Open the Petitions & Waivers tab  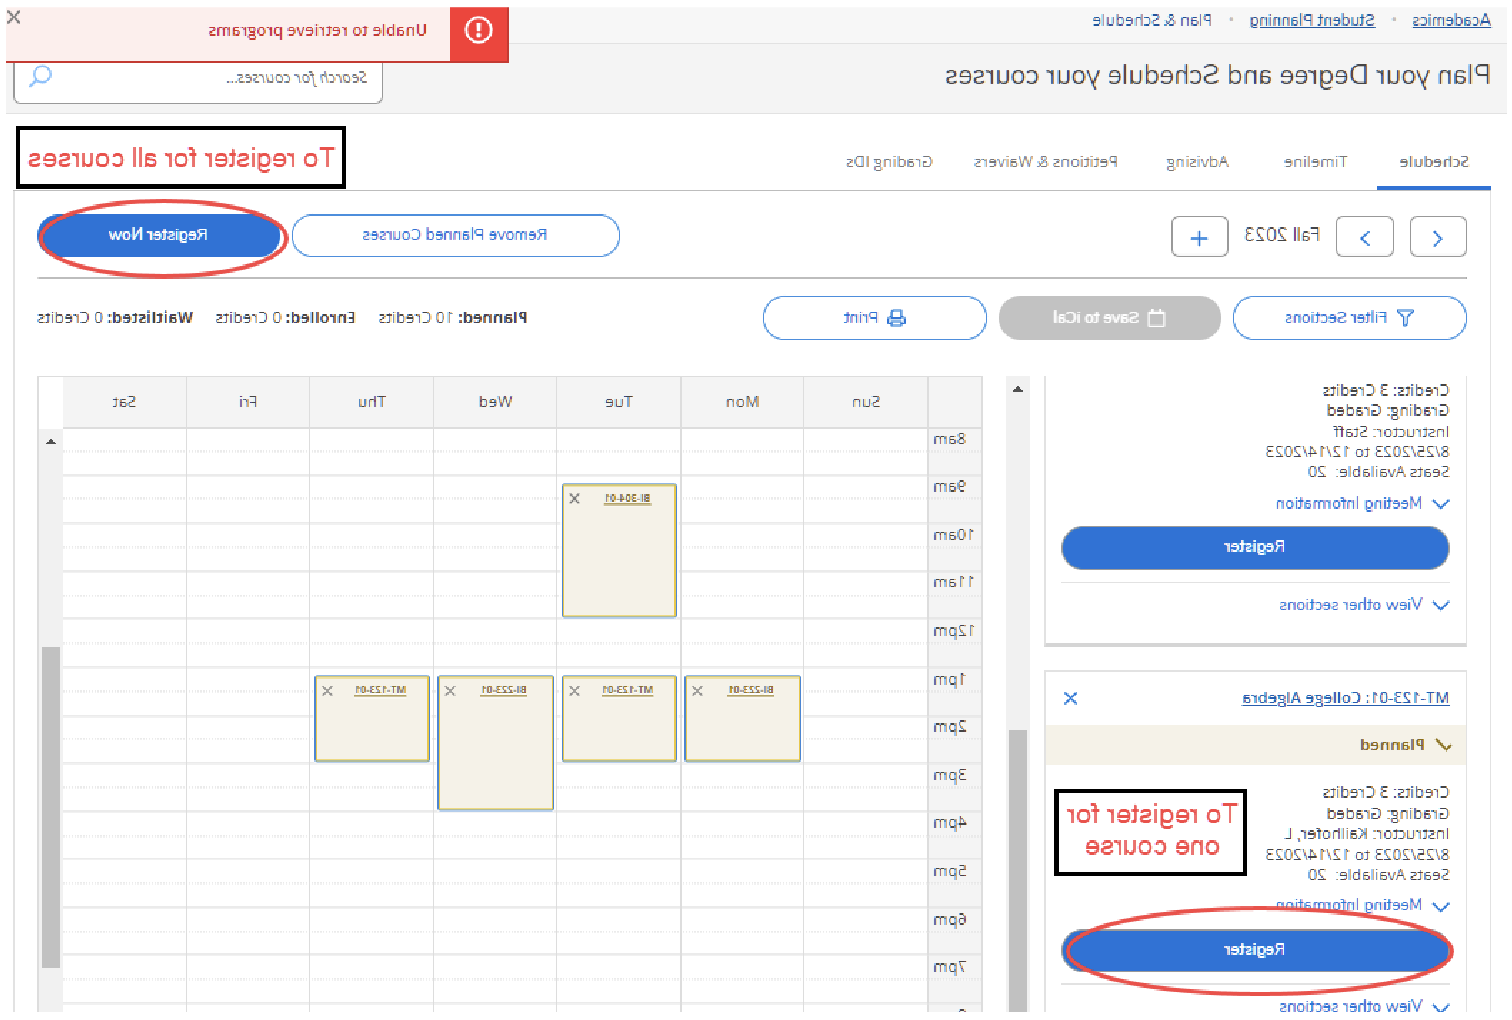pyautogui.click(x=1045, y=162)
